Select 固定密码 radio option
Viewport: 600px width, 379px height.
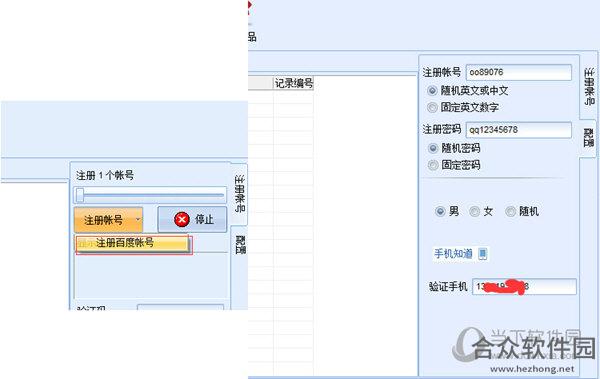click(x=433, y=165)
